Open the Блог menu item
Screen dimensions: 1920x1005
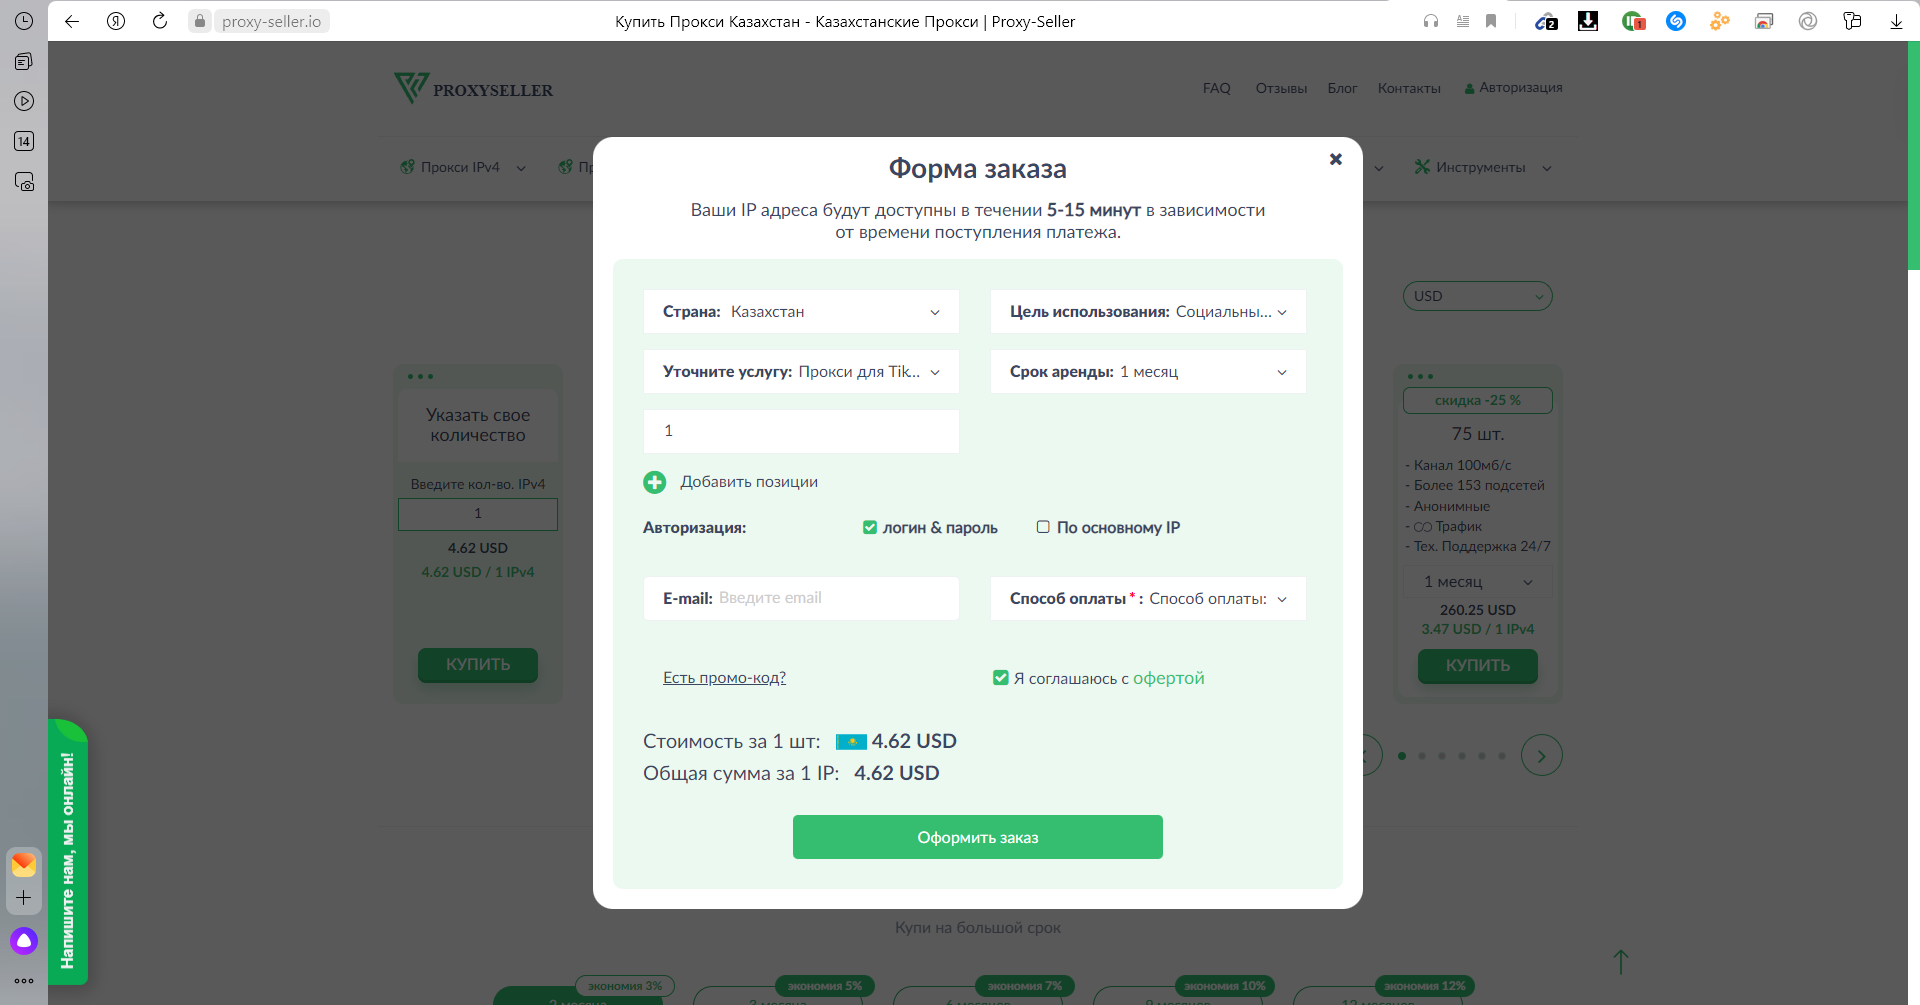click(1342, 88)
